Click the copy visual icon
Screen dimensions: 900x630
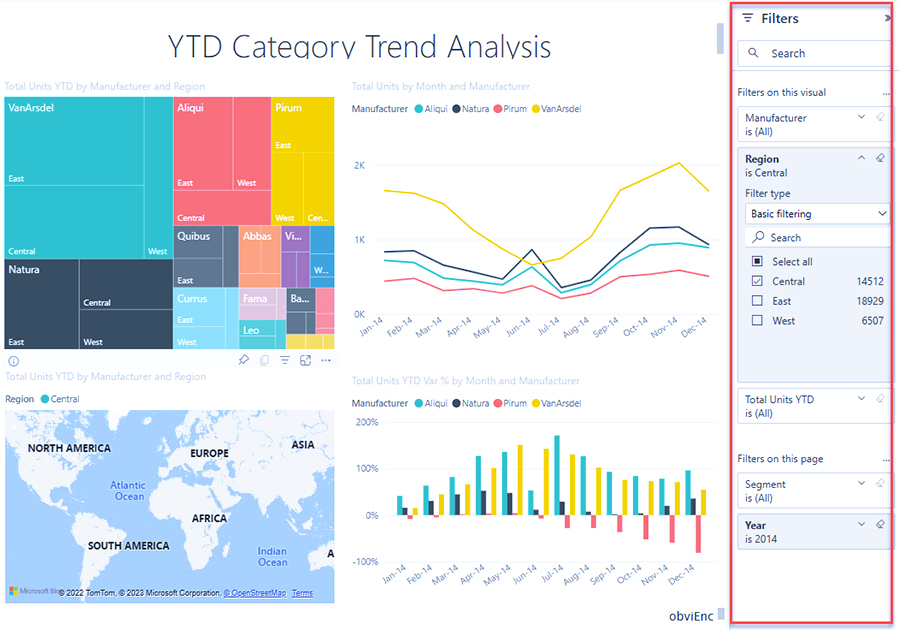[x=265, y=360]
